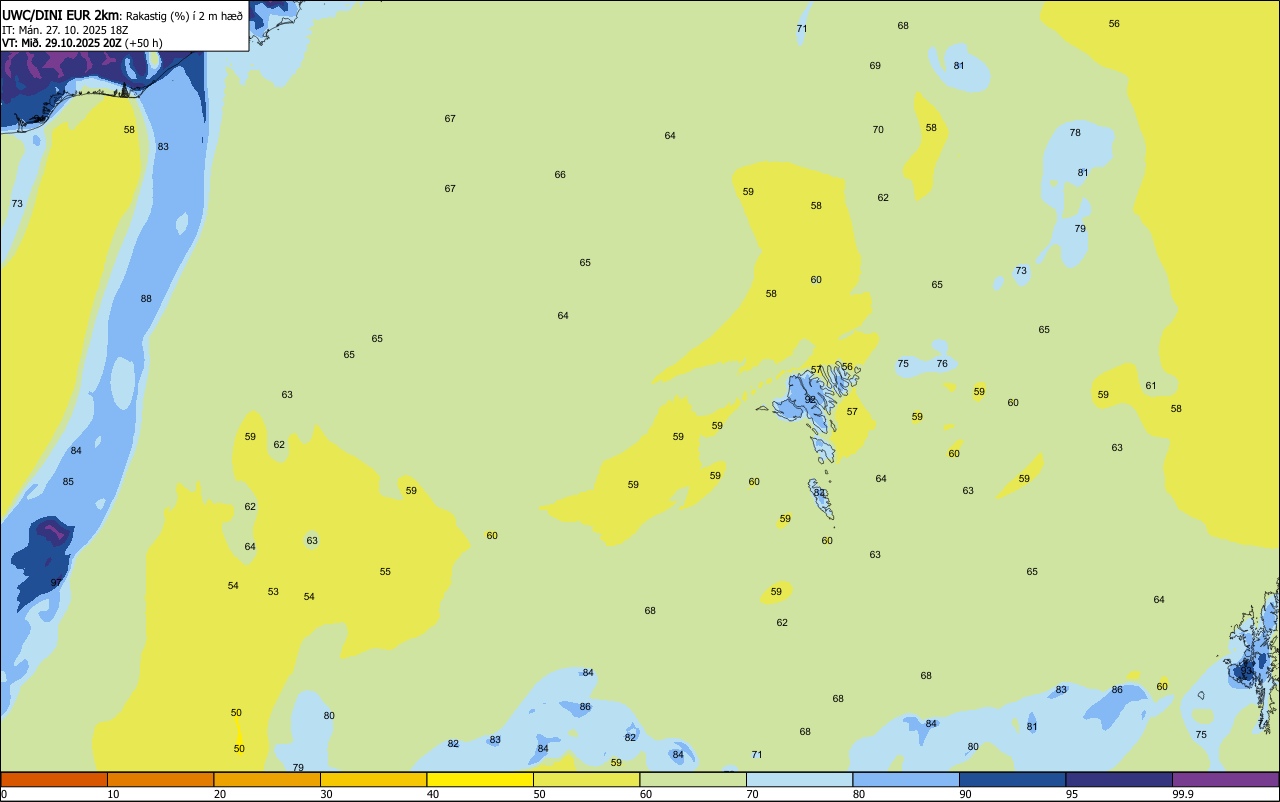1280x802 pixels.
Task: Click the 97 humidity value on the dark blue patch
Action: point(56,583)
